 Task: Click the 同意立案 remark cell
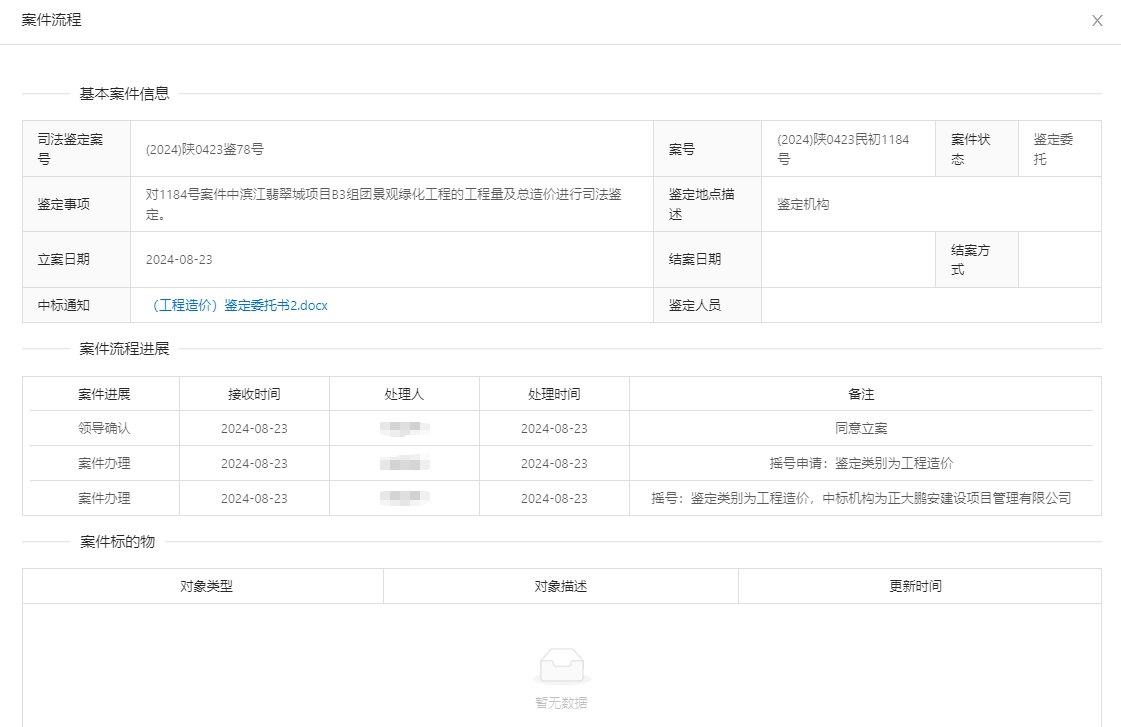(x=861, y=428)
